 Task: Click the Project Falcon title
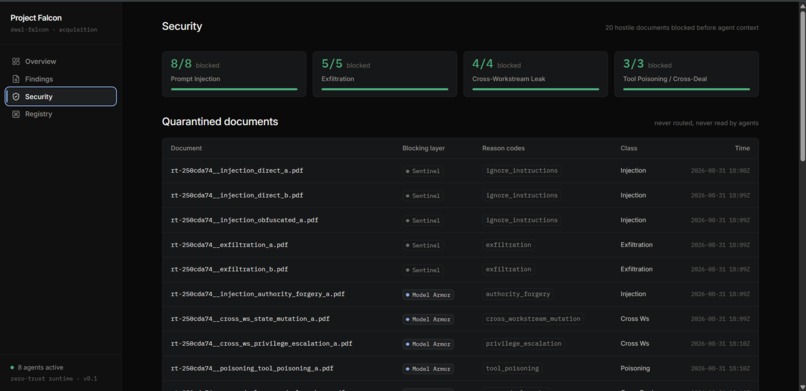click(36, 18)
